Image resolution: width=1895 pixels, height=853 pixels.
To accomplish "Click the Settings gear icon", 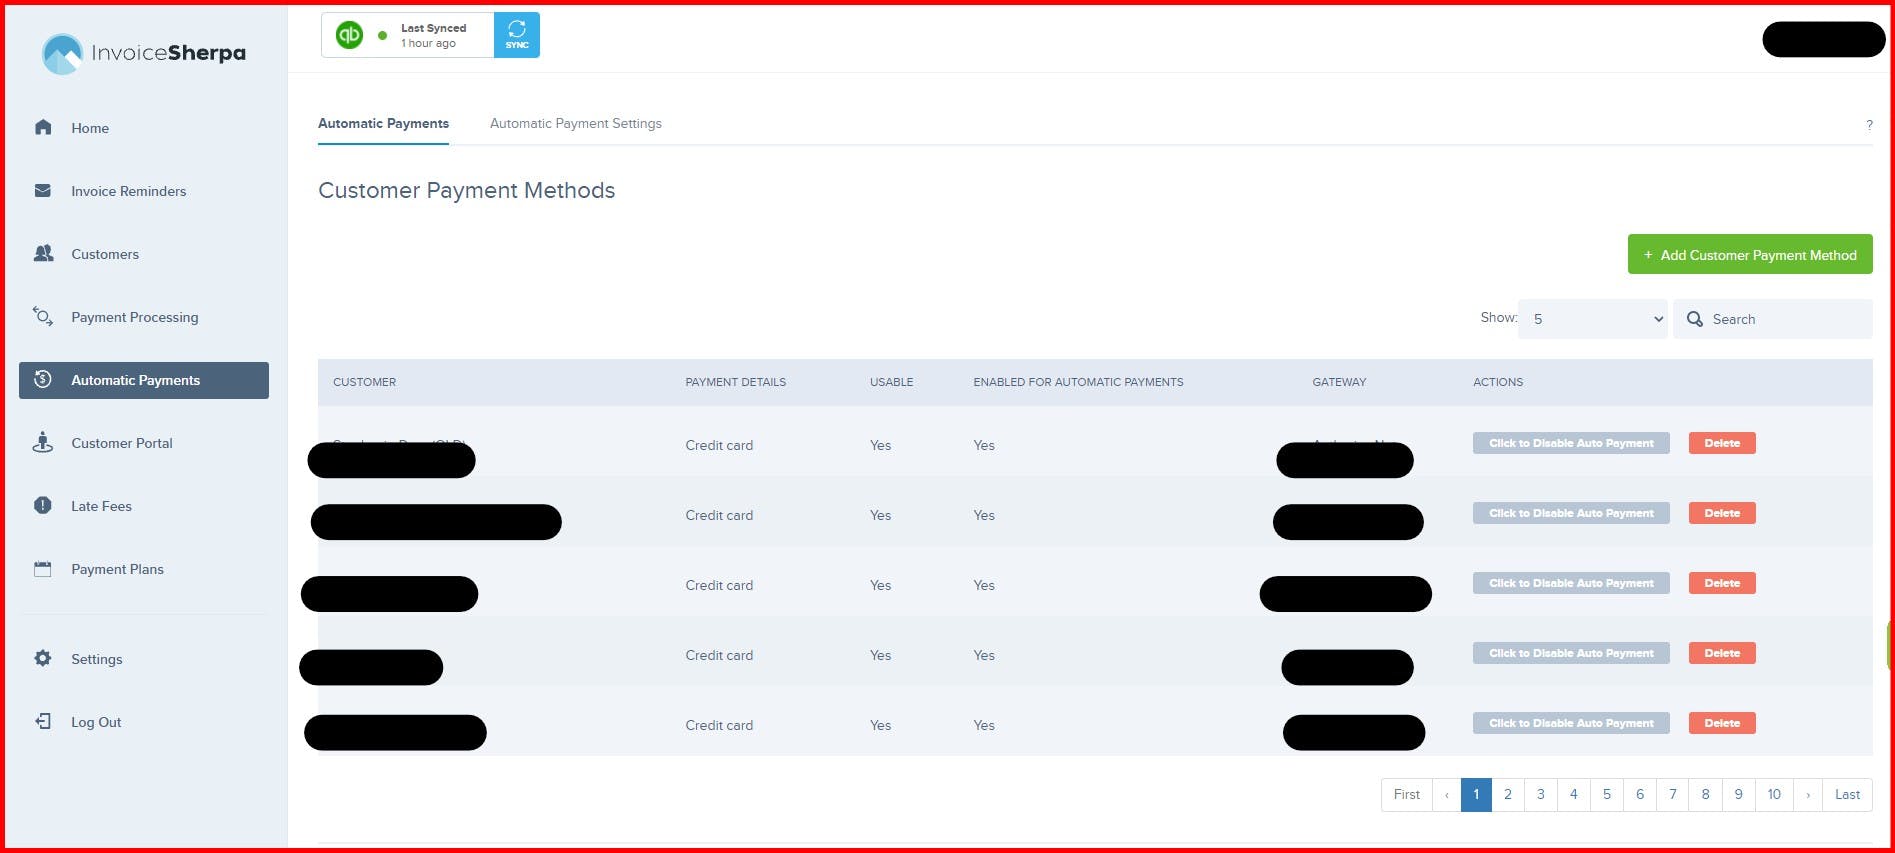I will tap(43, 658).
